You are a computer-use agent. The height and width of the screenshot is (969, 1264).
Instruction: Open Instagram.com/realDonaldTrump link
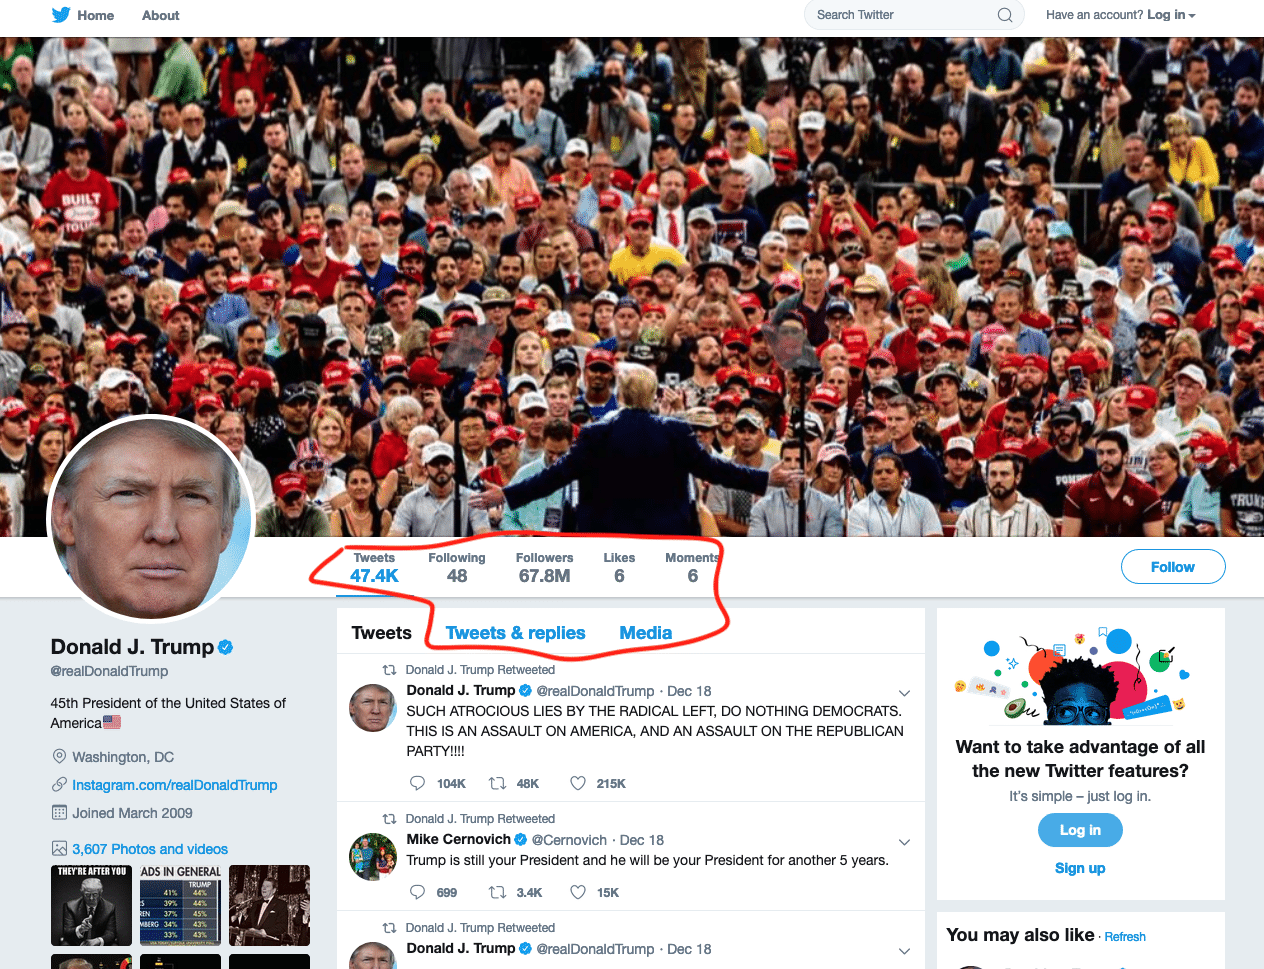(x=174, y=785)
